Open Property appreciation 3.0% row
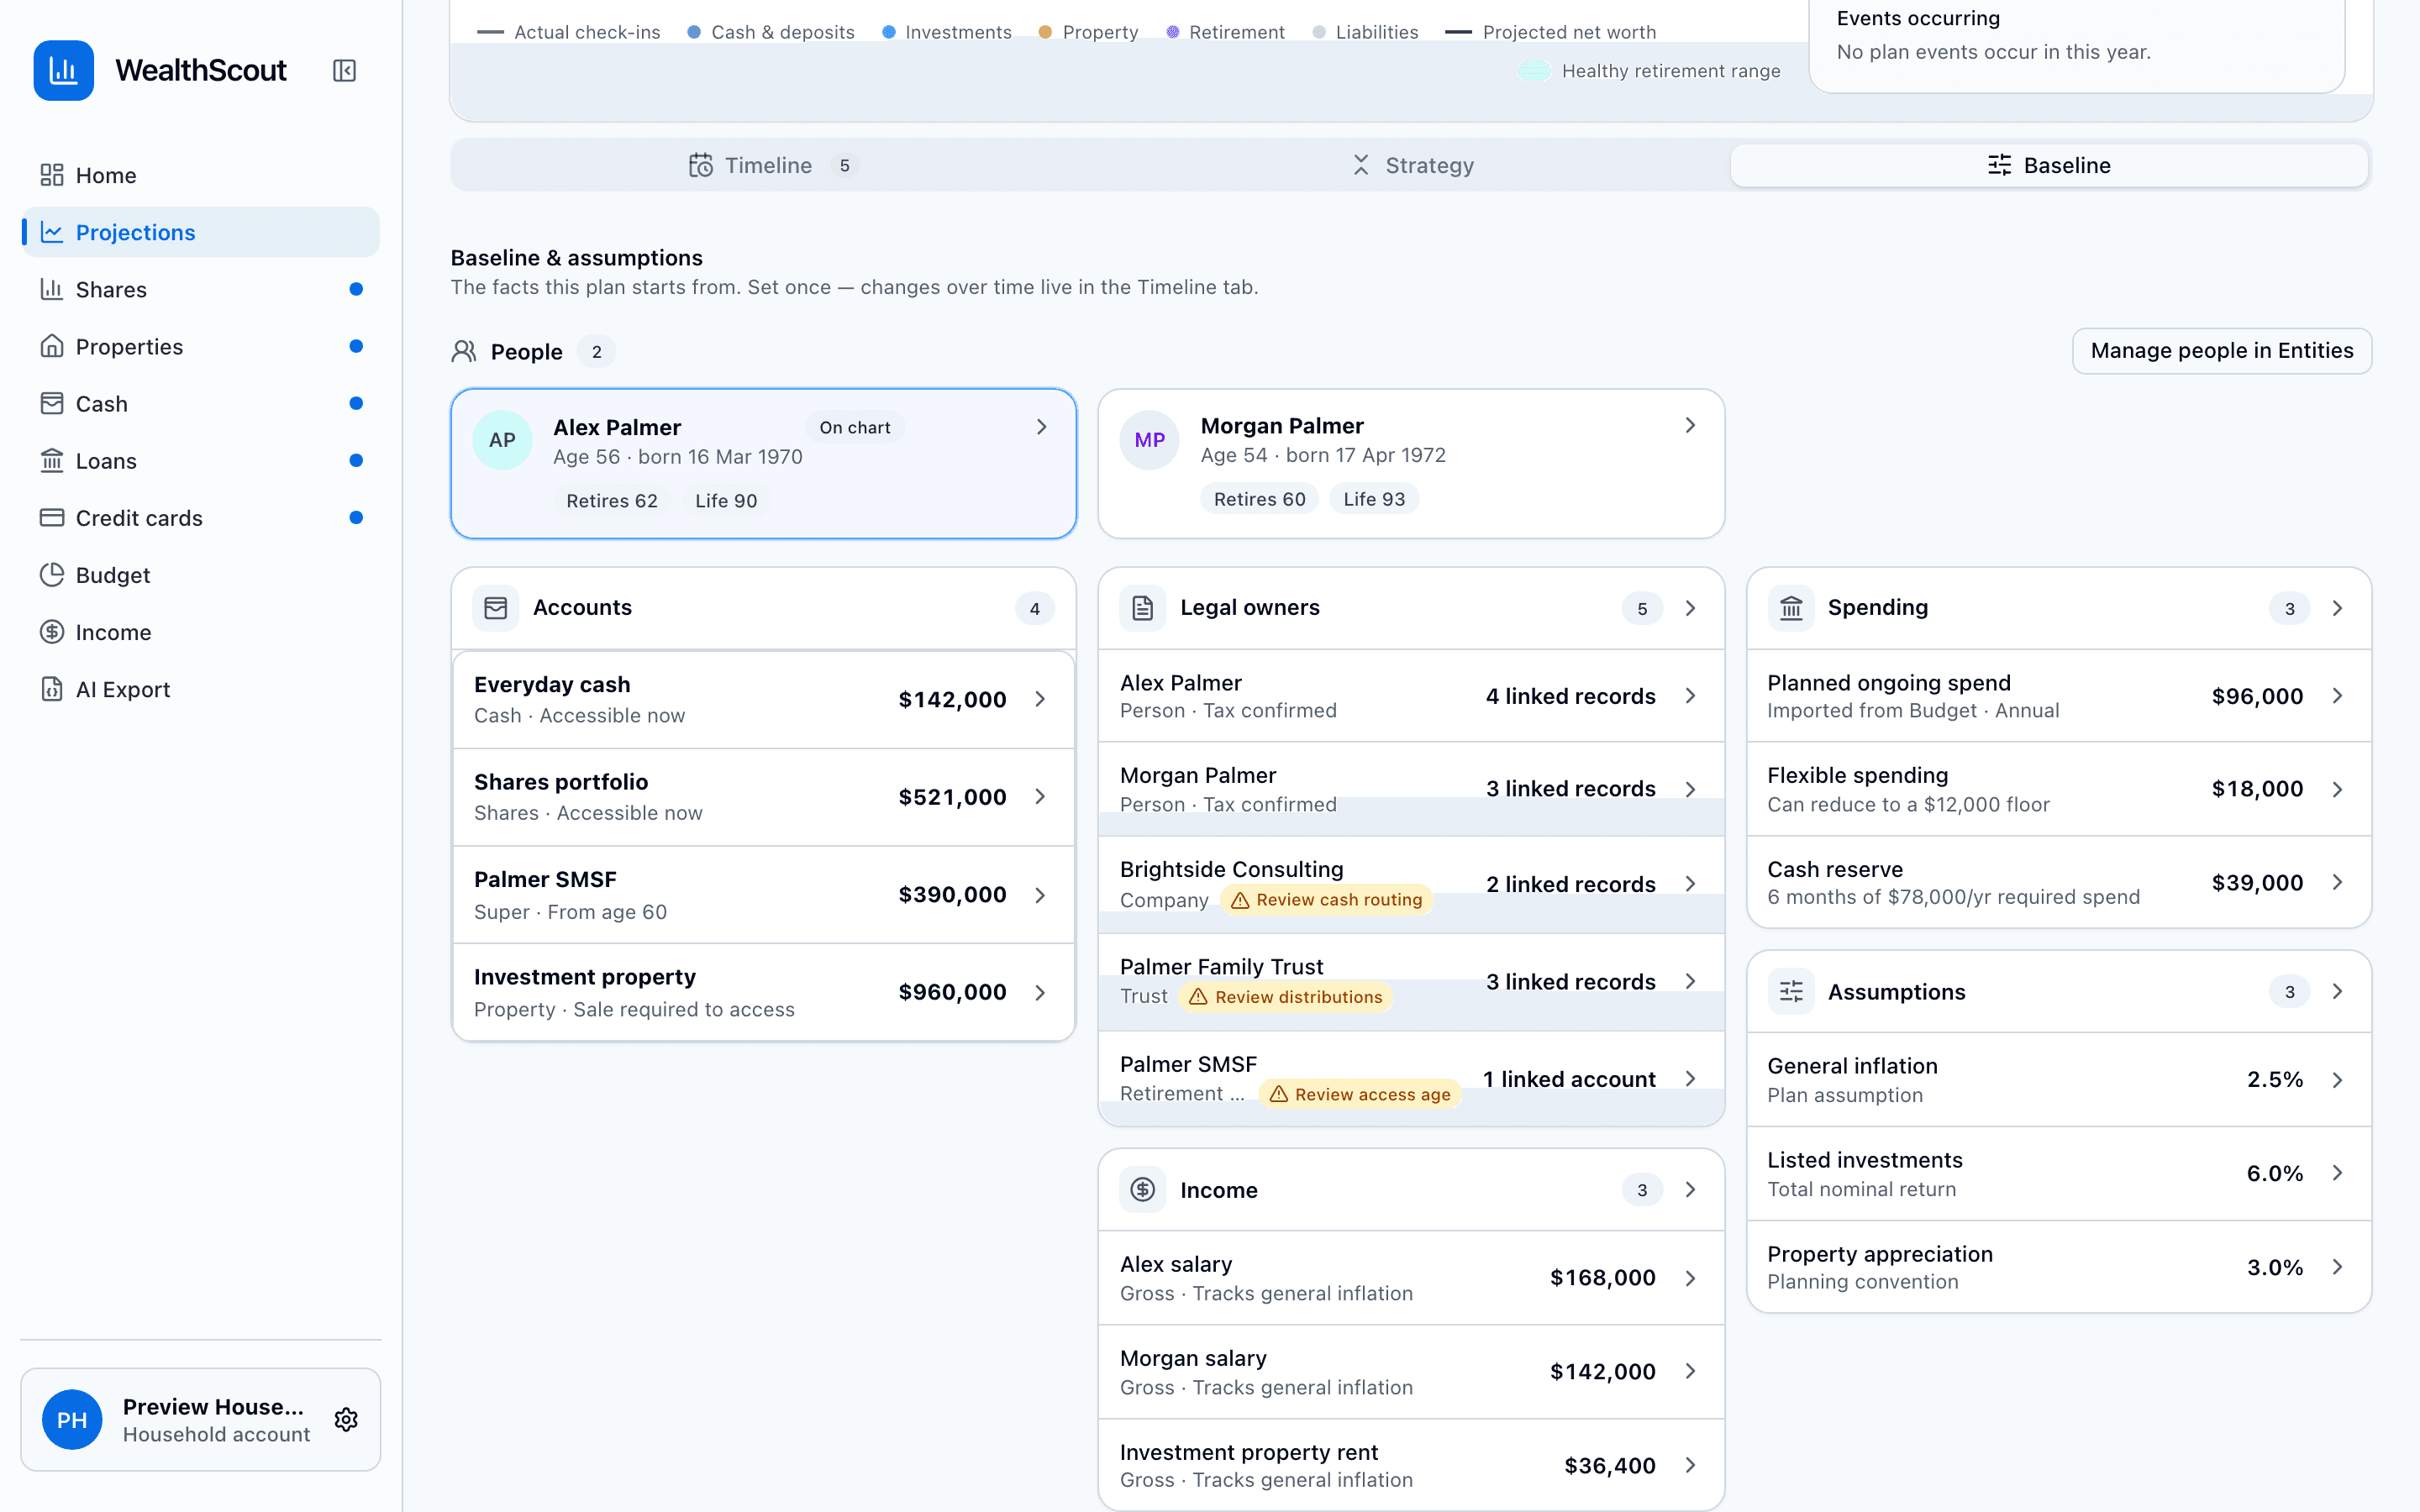 (x=2059, y=1267)
